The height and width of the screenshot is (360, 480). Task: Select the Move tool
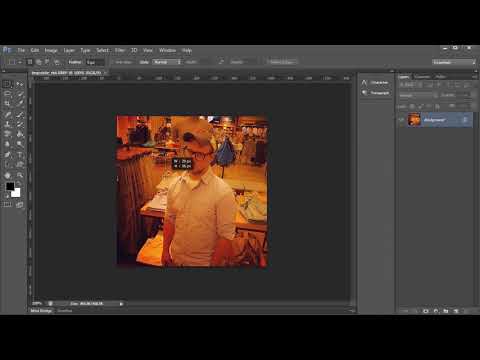click(x=20, y=84)
